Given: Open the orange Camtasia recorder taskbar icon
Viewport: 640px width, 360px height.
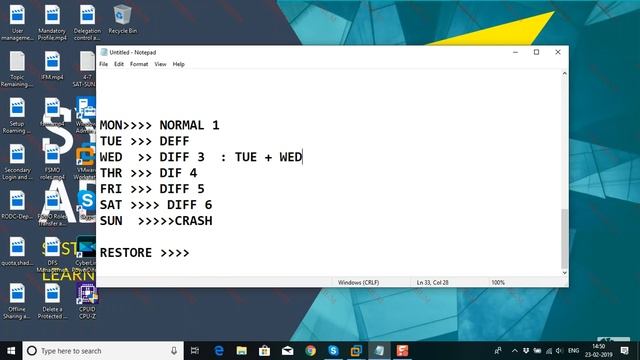Looking at the screenshot, I should click(402, 351).
